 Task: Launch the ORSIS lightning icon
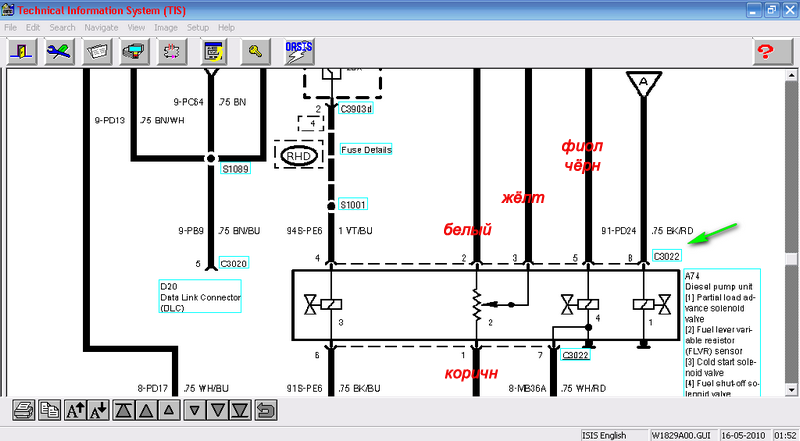click(298, 50)
